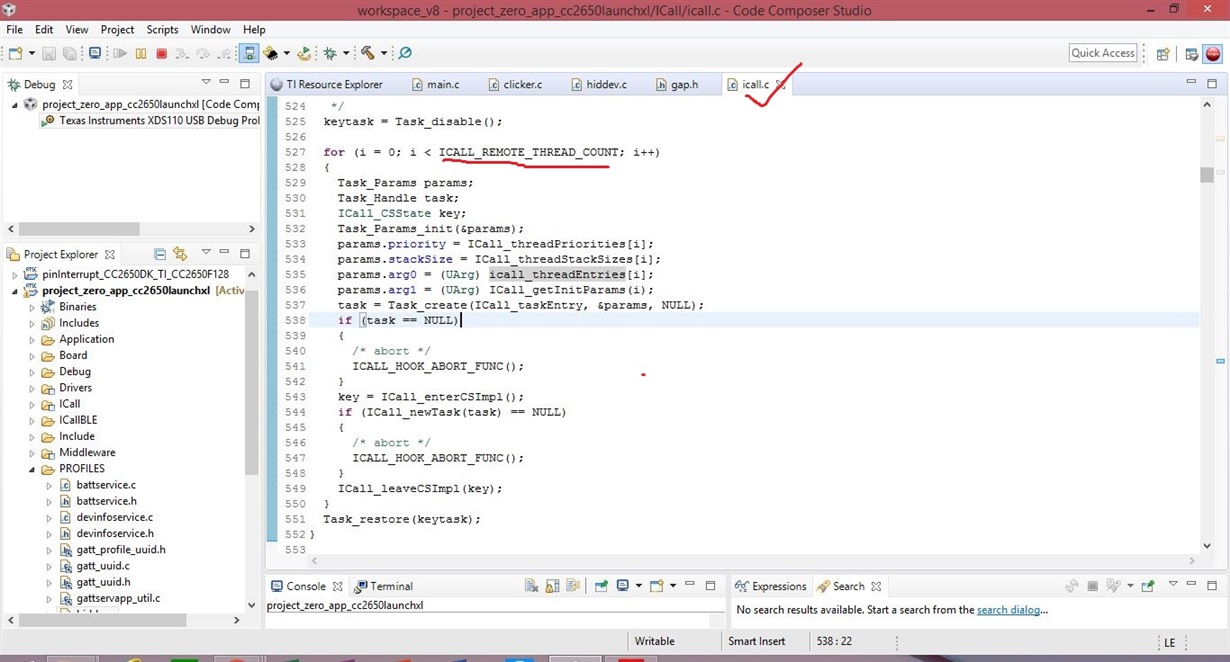The height and width of the screenshot is (662, 1230).
Task: Expand the Binaries folder
Action: click(x=32, y=307)
